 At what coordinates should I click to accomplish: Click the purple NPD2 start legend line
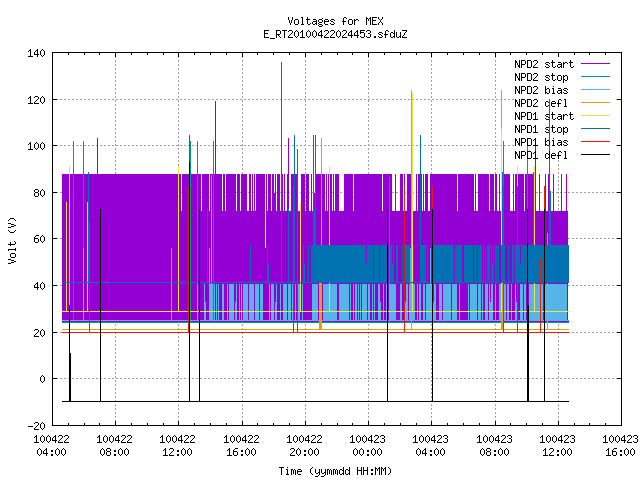click(595, 64)
